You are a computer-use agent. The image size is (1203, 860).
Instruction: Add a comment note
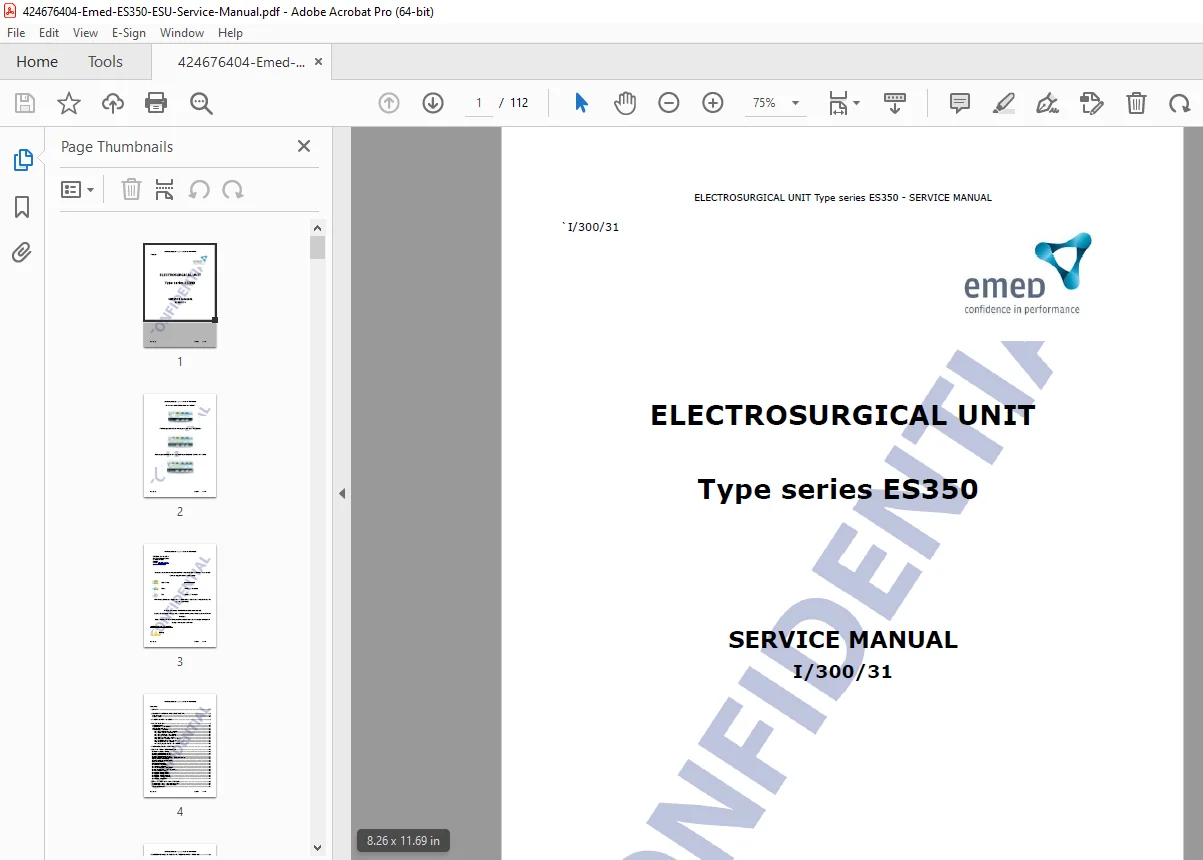pyautogui.click(x=960, y=103)
